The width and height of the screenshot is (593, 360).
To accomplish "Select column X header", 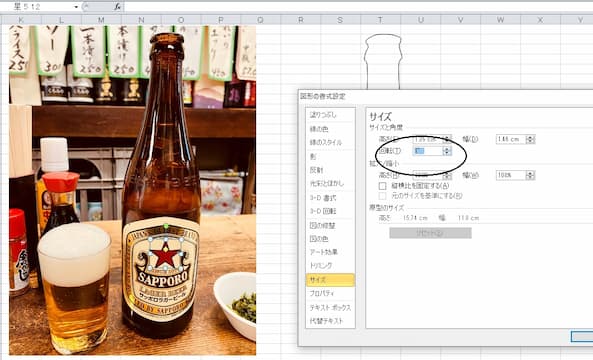I will pos(540,20).
